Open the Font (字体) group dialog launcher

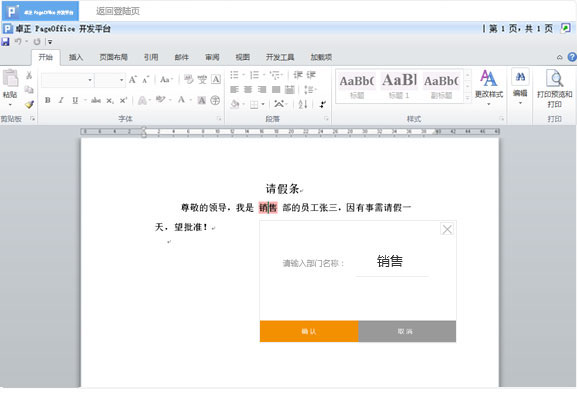coord(219,119)
